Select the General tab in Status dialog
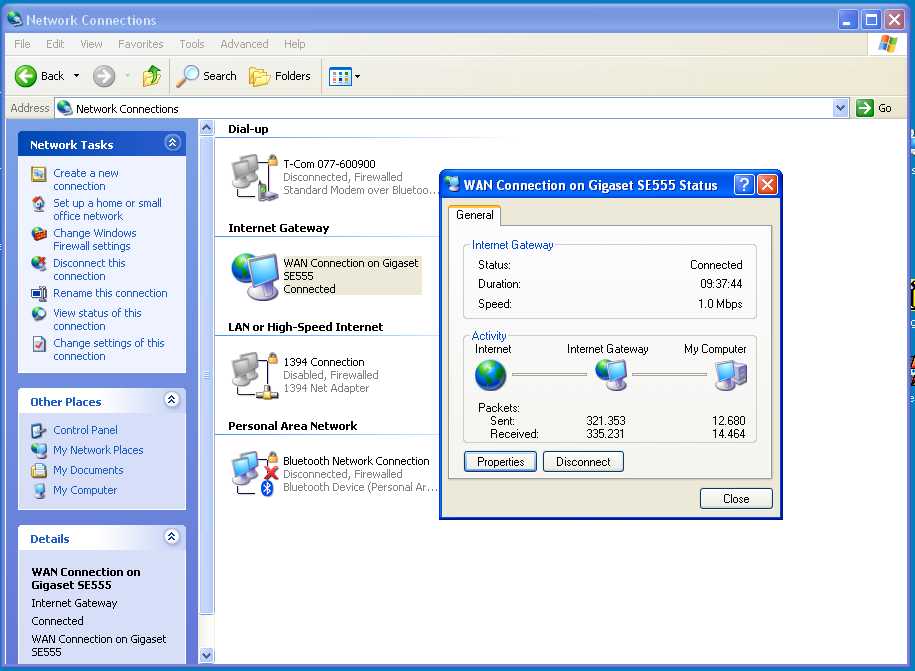This screenshot has width=915, height=671. (x=474, y=215)
